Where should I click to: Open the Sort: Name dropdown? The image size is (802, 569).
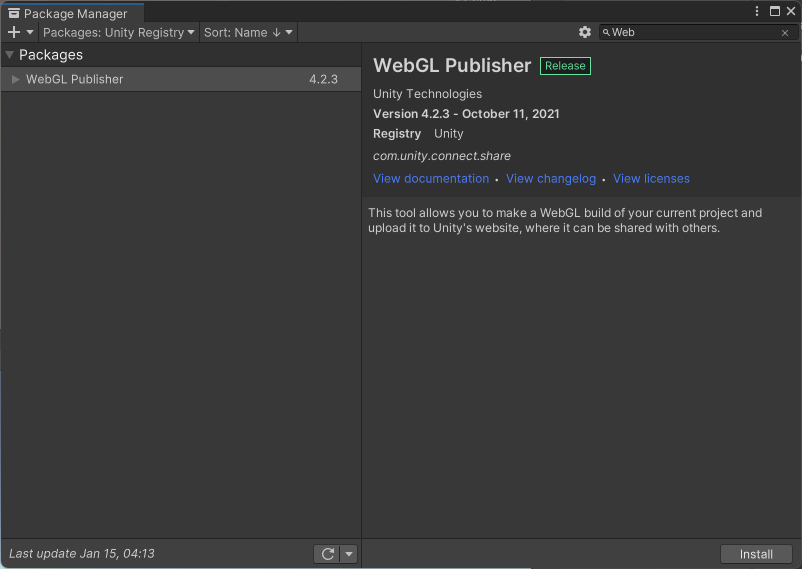[248, 32]
